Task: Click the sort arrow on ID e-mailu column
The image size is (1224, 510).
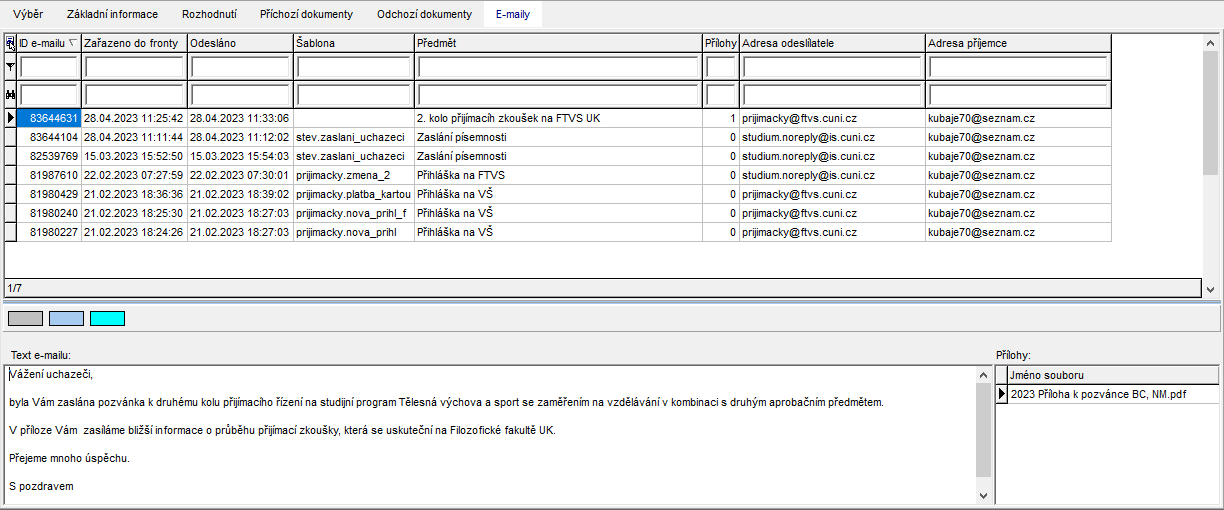Action: [x=72, y=43]
